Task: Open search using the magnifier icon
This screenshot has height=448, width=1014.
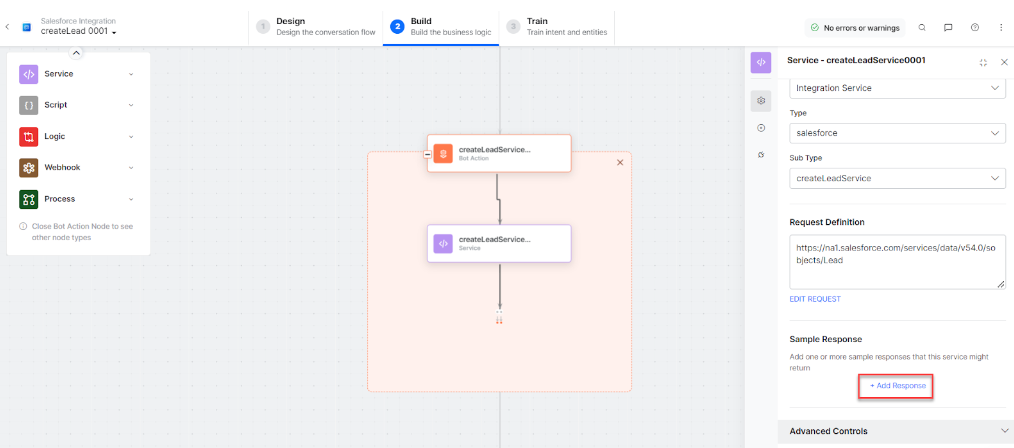Action: click(922, 28)
